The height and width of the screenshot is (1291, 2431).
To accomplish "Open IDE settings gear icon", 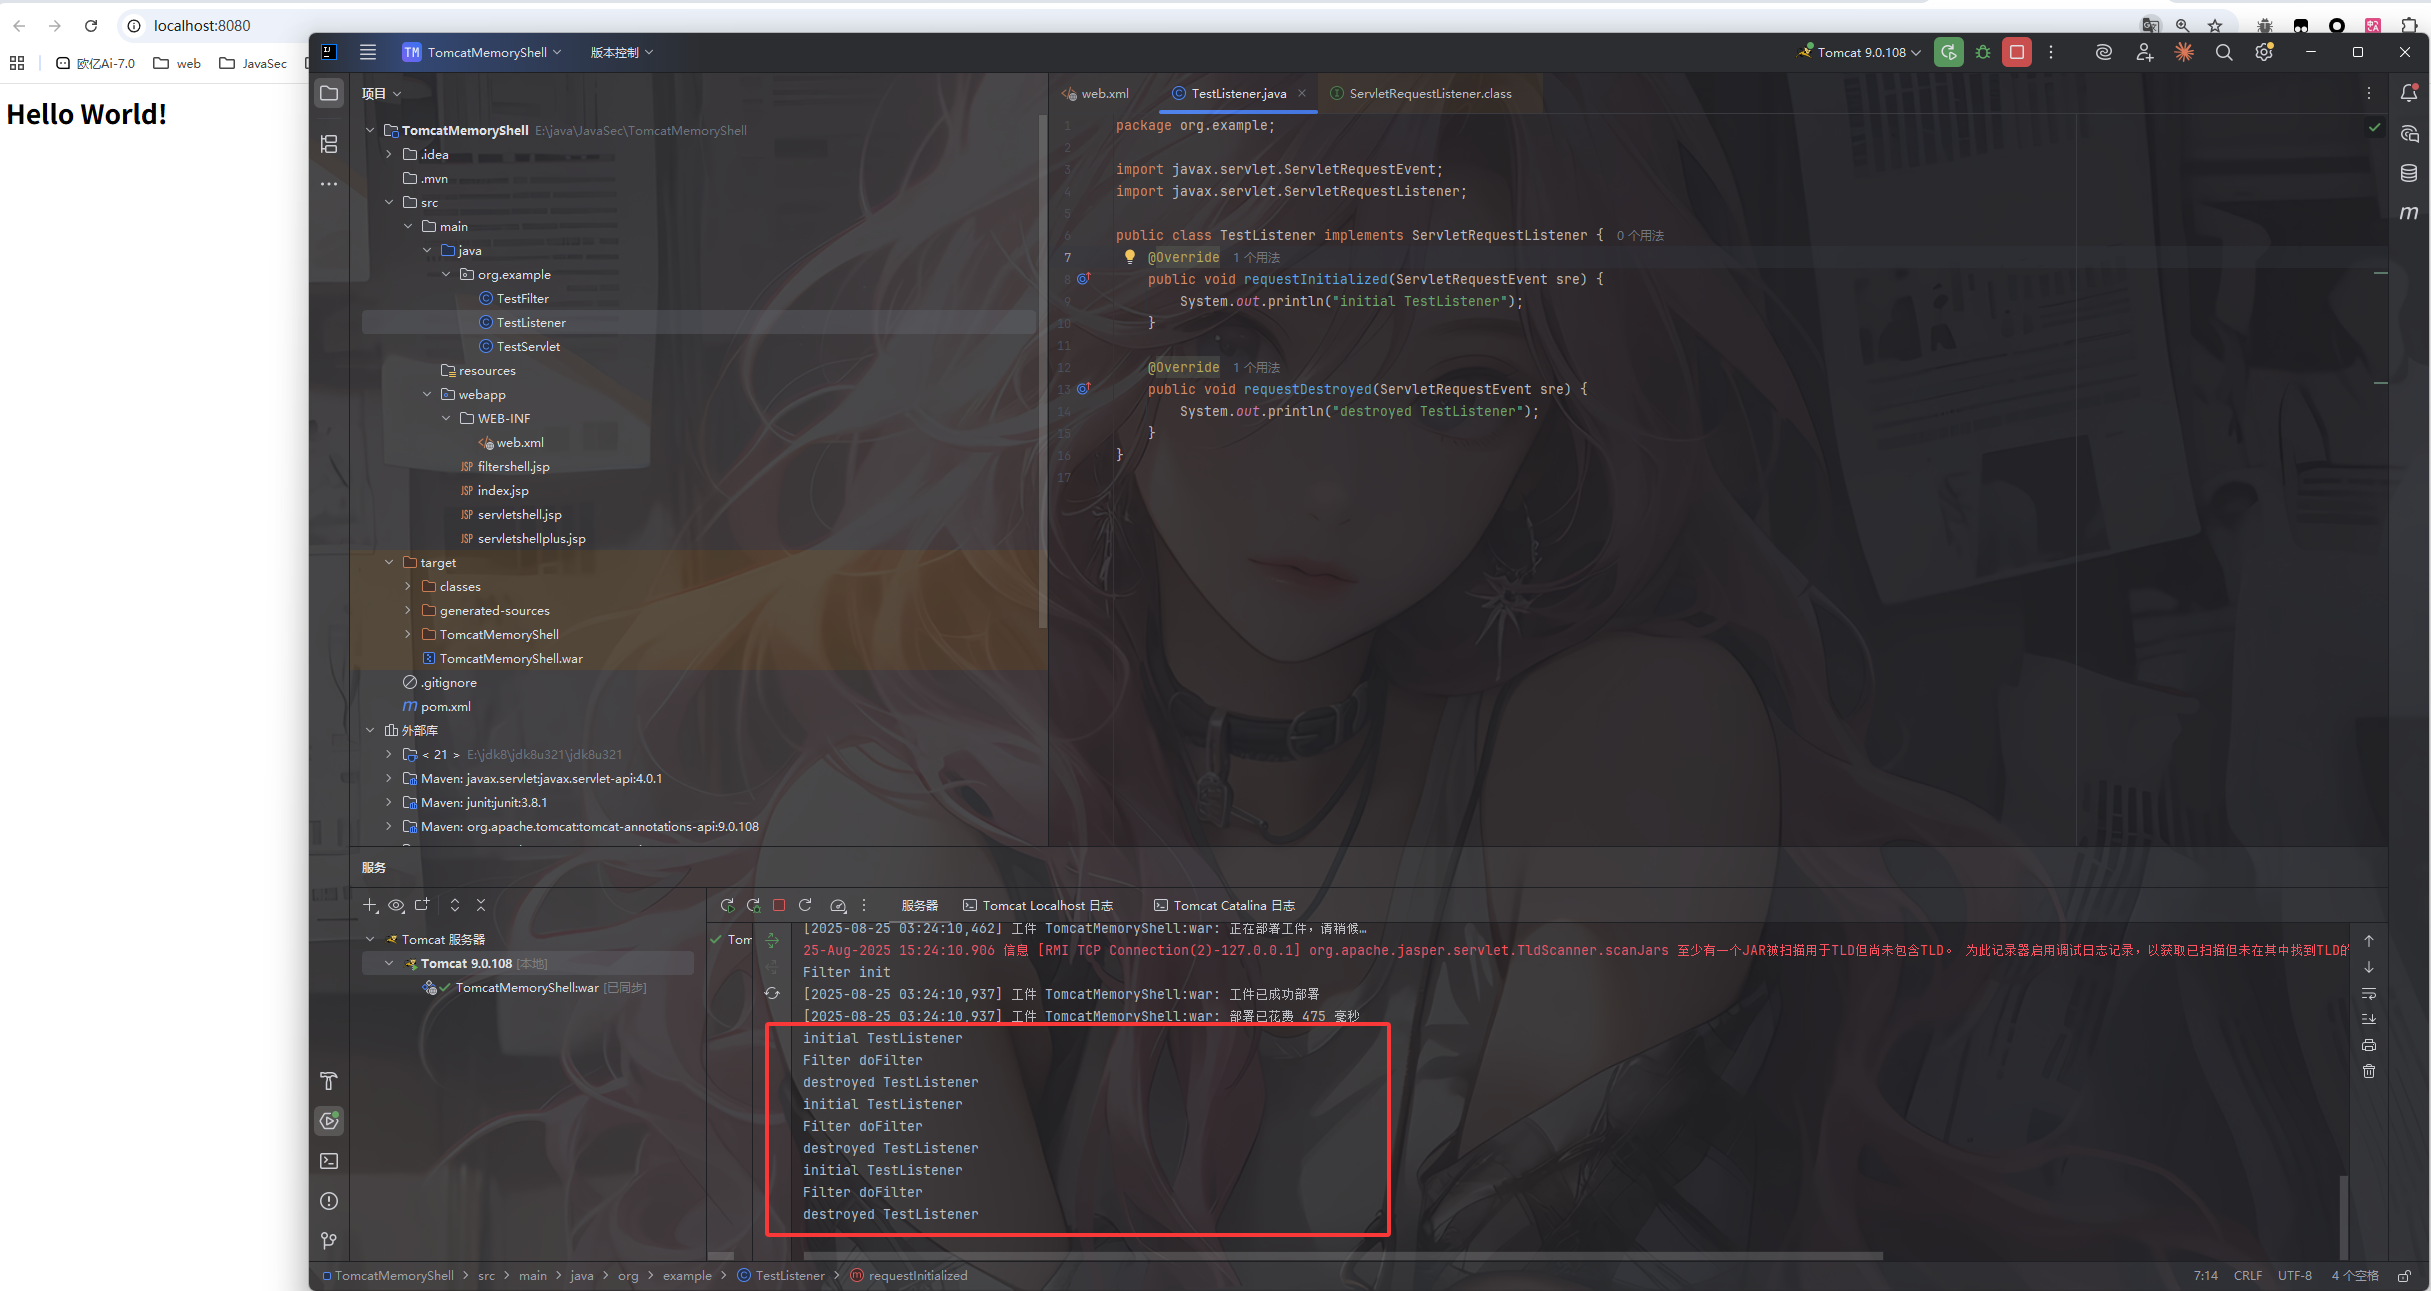I will 2264,52.
